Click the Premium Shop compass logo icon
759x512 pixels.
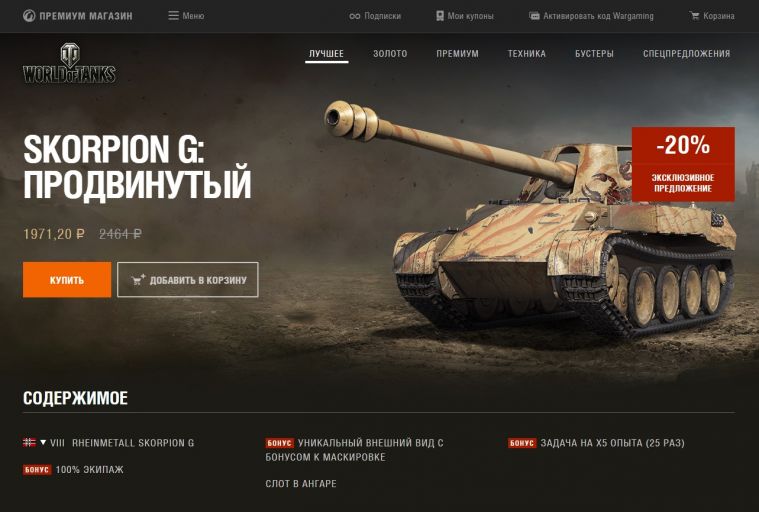[29, 16]
